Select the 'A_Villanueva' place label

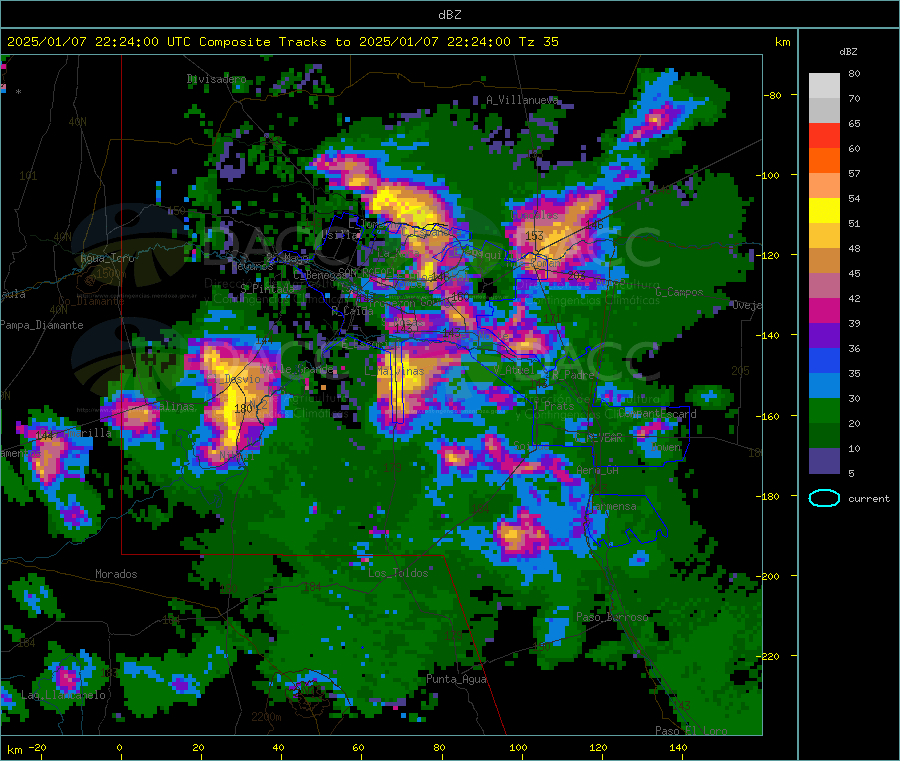click(522, 100)
